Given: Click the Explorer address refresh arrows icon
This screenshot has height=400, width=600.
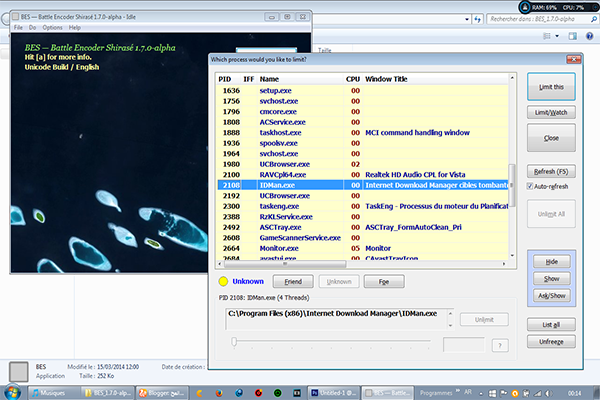Looking at the screenshot, I should pos(478,19).
